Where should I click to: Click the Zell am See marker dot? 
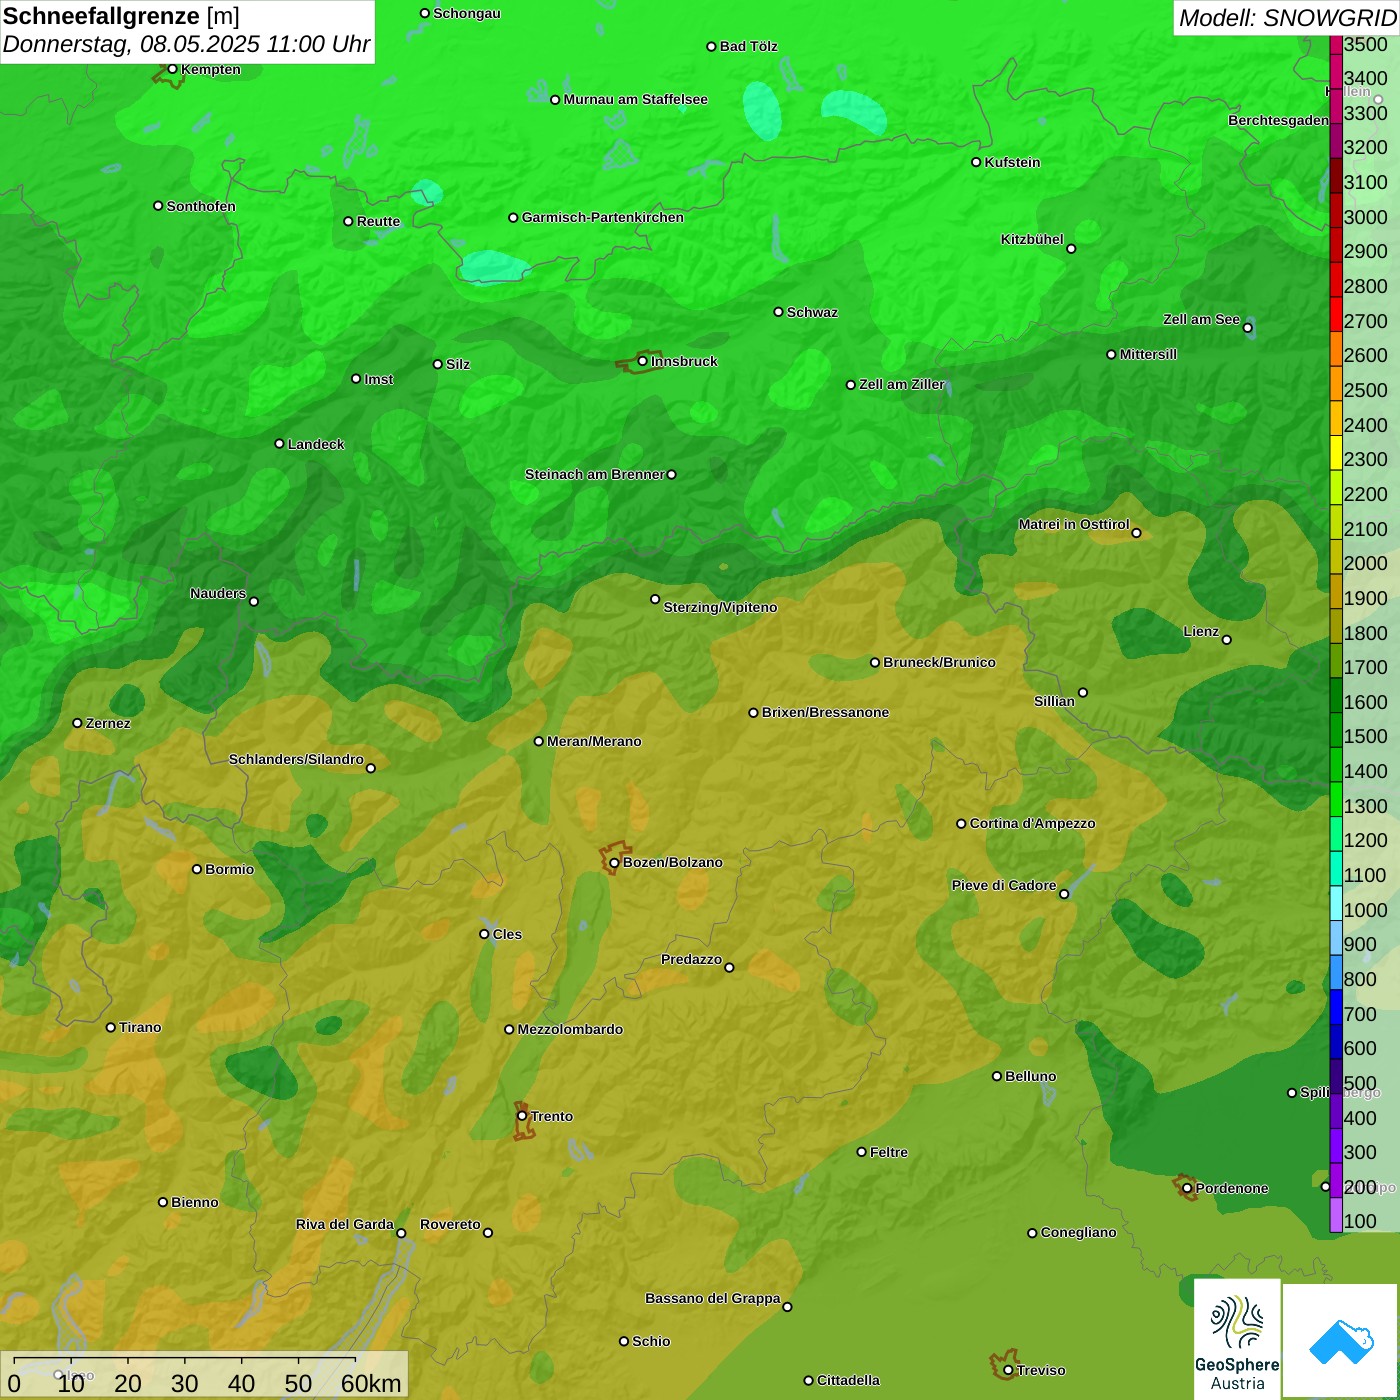tap(1247, 327)
